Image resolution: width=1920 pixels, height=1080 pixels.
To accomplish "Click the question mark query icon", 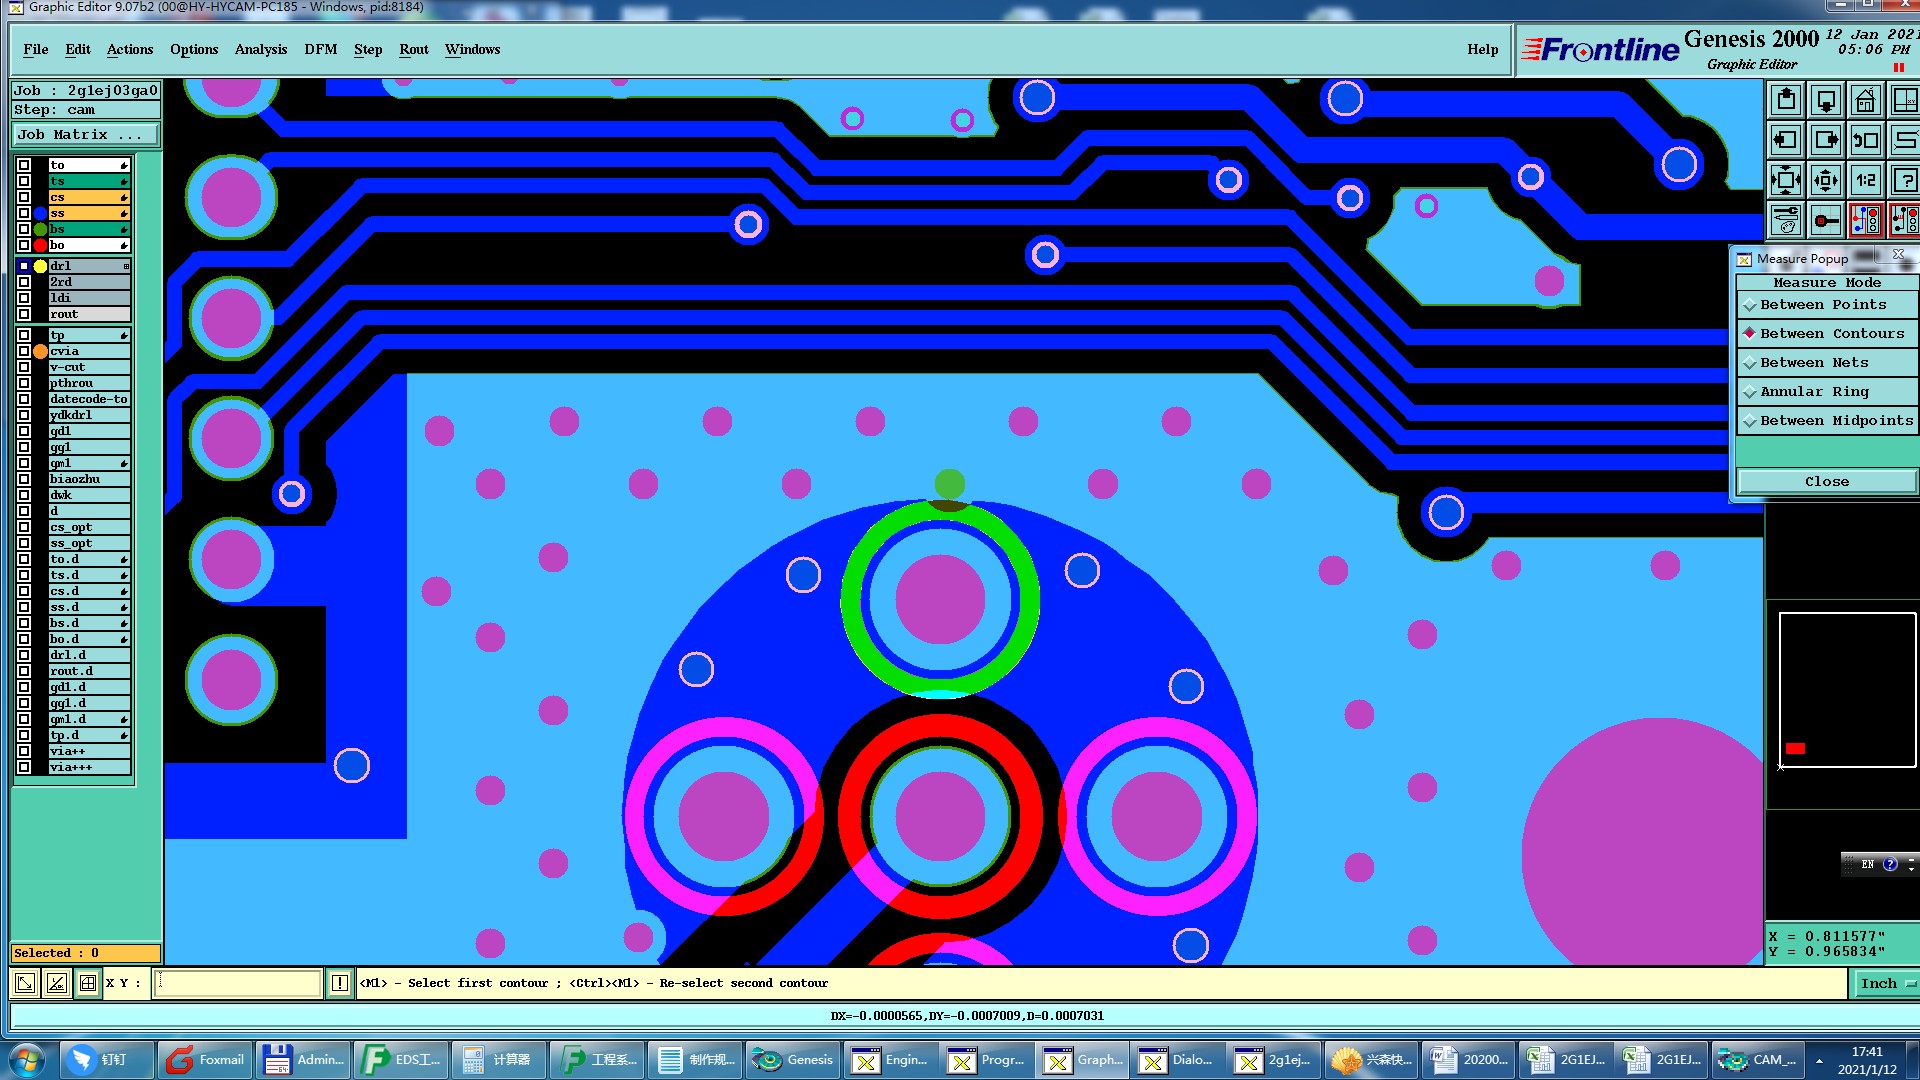I will click(x=1904, y=181).
